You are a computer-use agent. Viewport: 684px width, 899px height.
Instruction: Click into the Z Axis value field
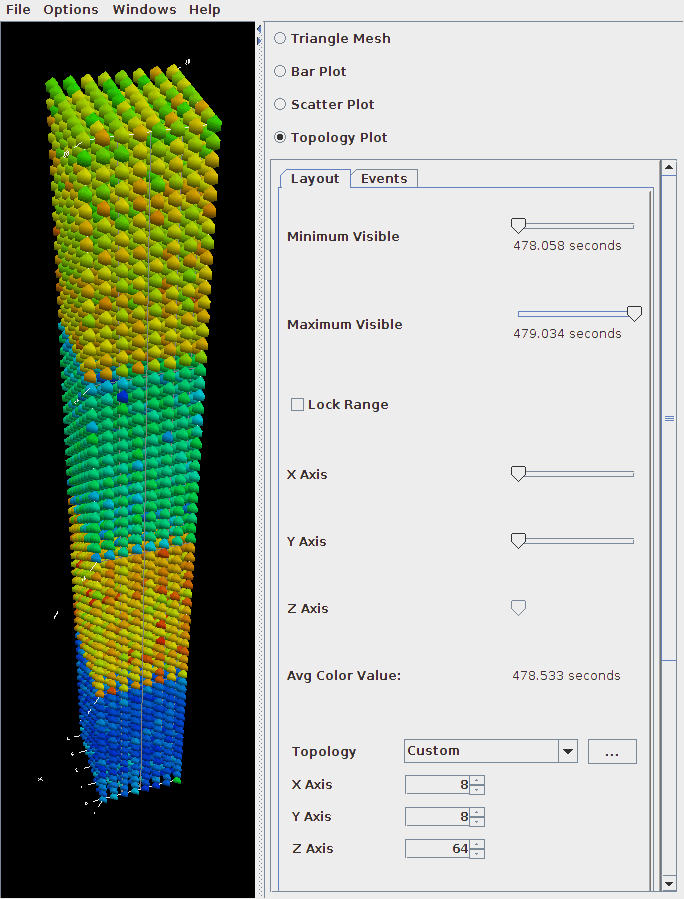click(437, 849)
